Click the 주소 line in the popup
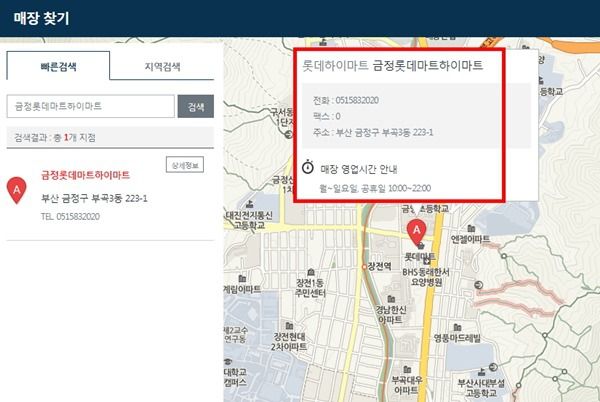 (x=373, y=132)
